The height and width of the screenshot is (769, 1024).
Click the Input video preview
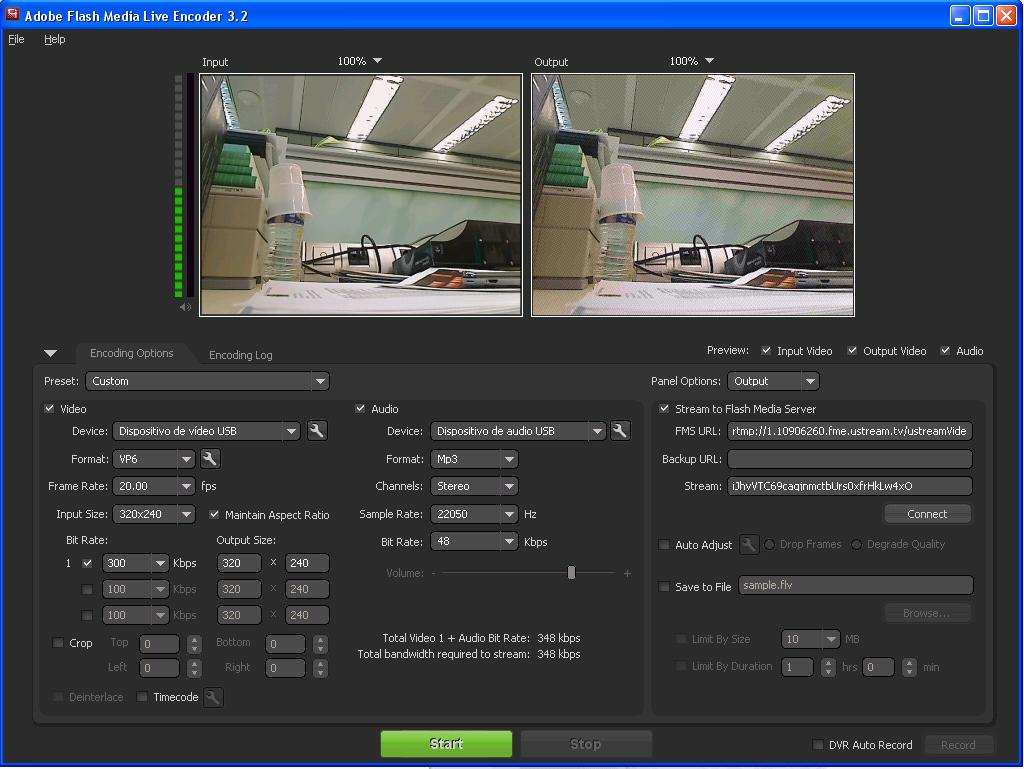pyautogui.click(x=360, y=195)
